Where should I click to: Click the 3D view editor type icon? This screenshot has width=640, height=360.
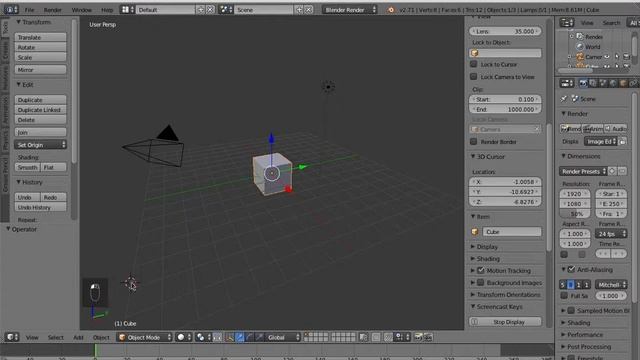(x=11, y=337)
